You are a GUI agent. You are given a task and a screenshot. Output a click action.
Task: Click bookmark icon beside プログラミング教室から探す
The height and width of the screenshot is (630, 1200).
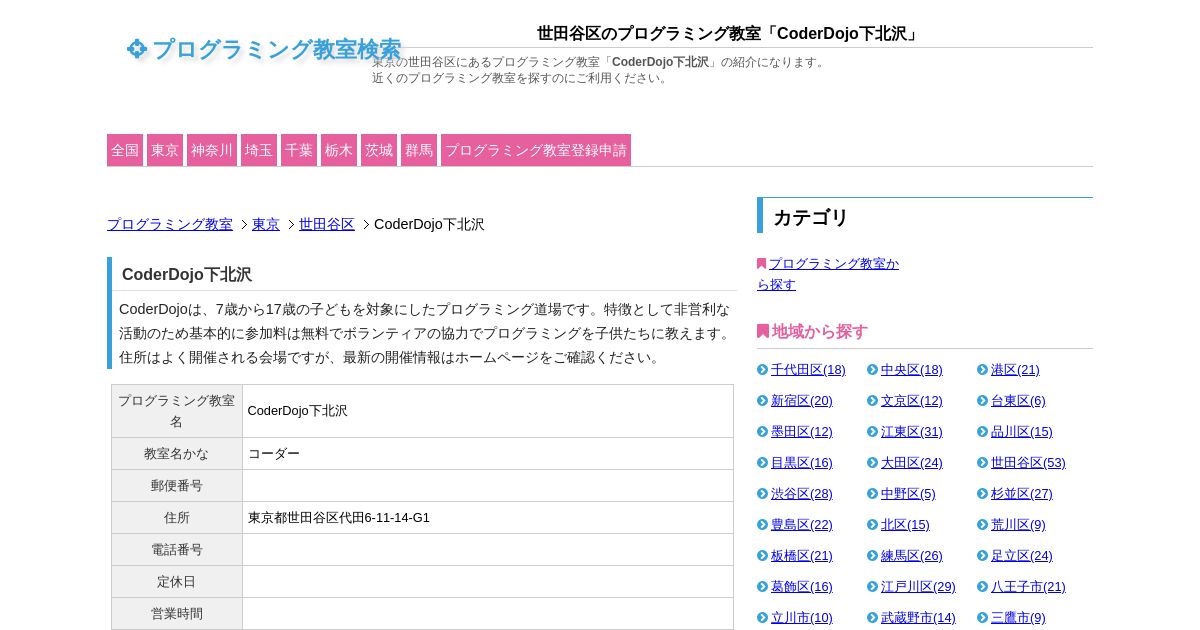click(762, 264)
